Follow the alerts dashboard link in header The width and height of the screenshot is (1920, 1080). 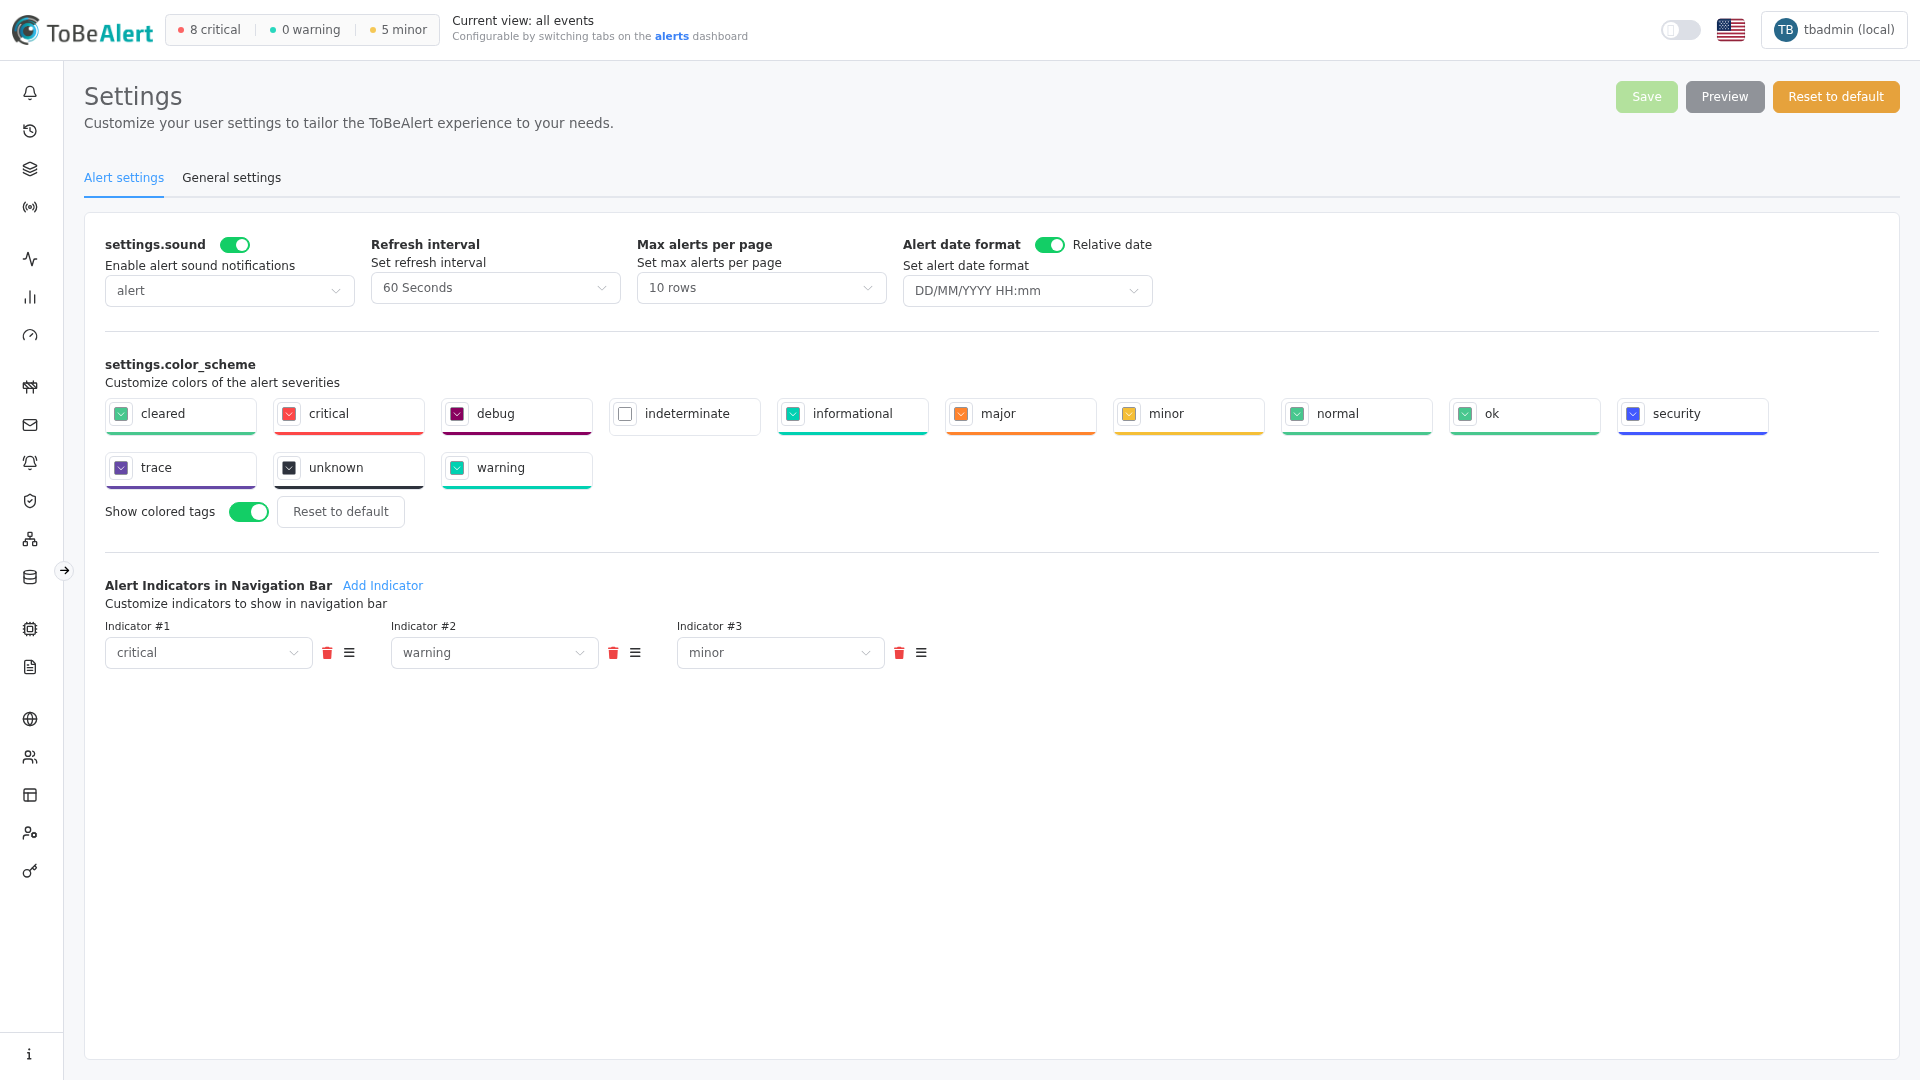coord(672,37)
